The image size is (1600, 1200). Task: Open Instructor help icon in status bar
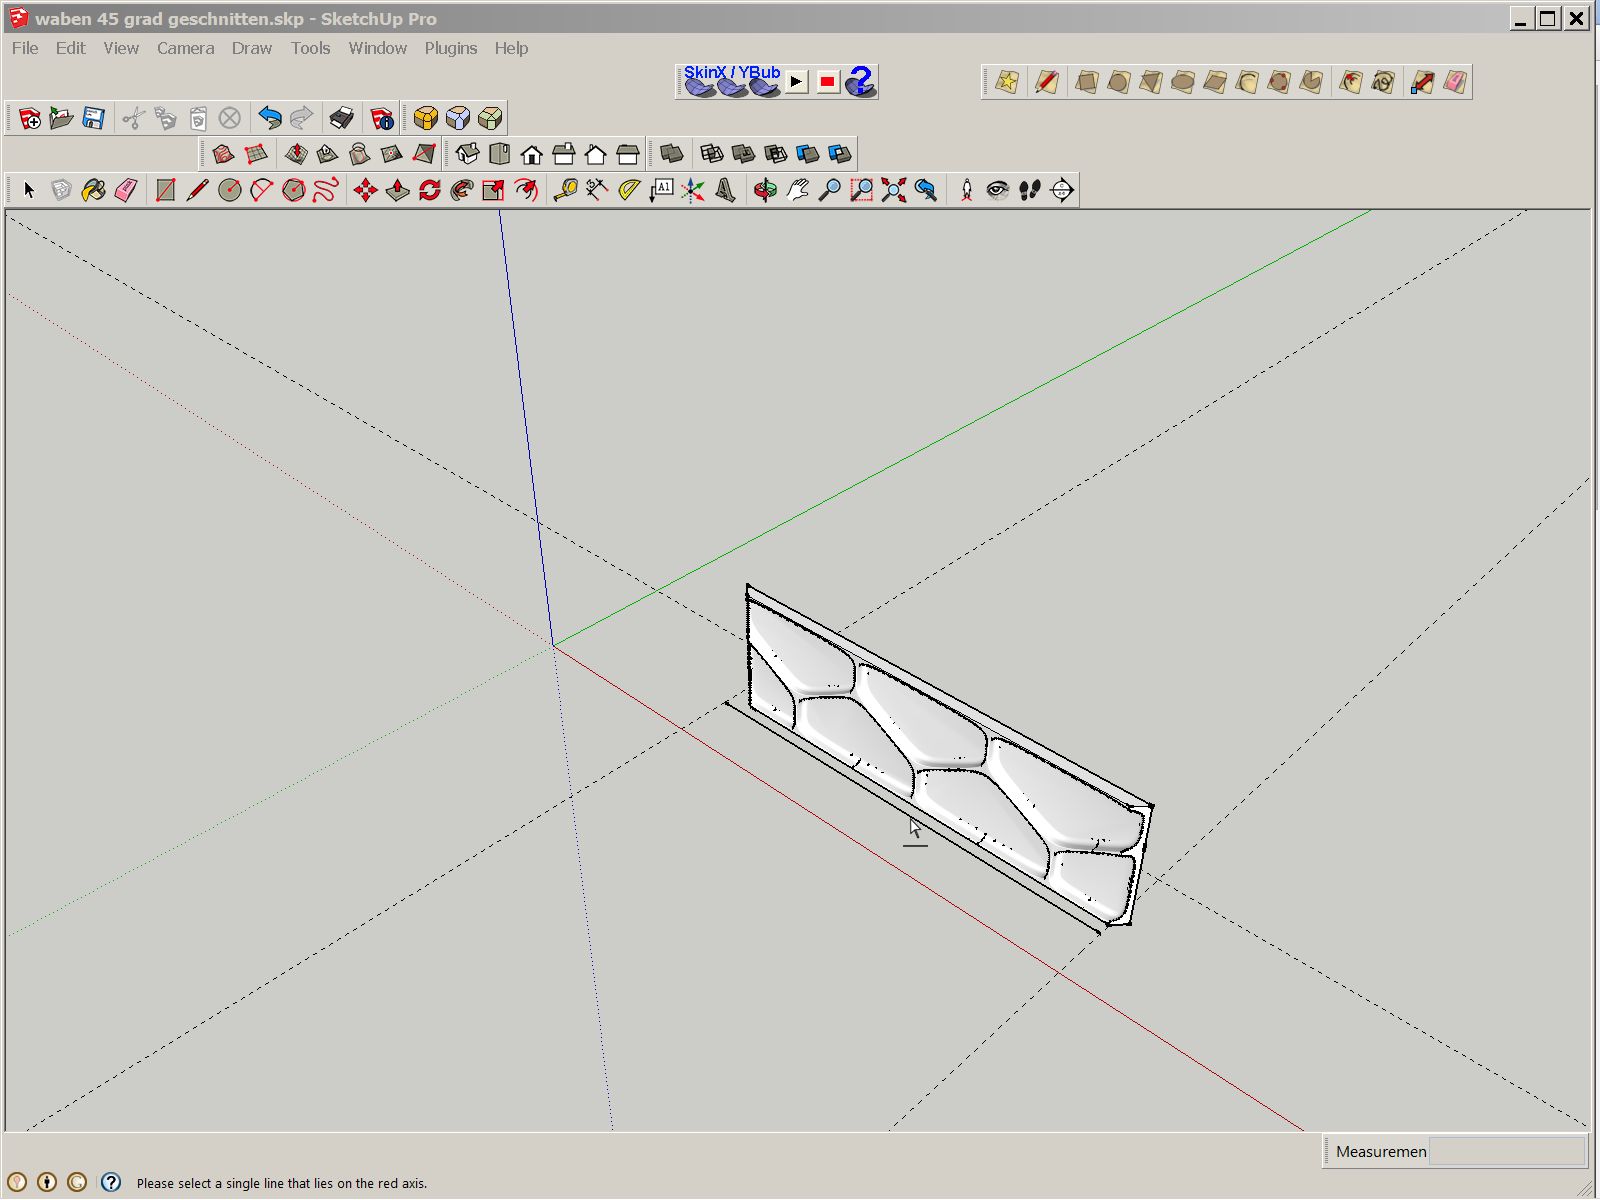(x=111, y=1182)
